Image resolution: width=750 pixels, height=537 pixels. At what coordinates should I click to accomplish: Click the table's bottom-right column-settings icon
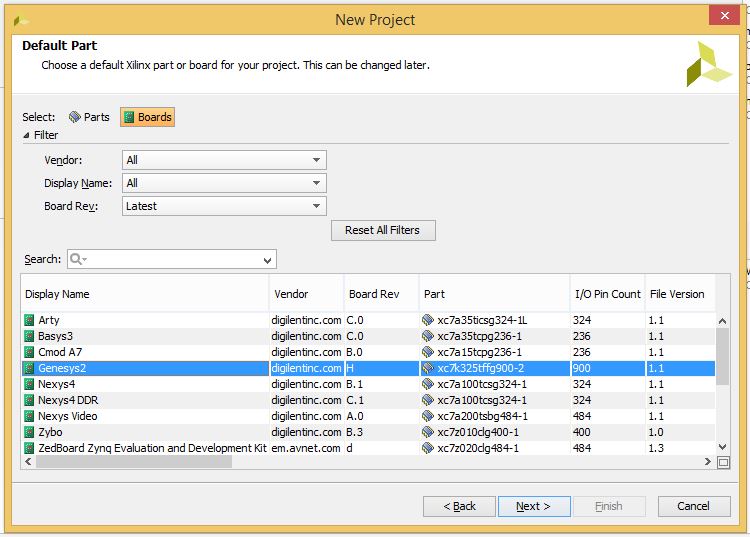tap(723, 462)
